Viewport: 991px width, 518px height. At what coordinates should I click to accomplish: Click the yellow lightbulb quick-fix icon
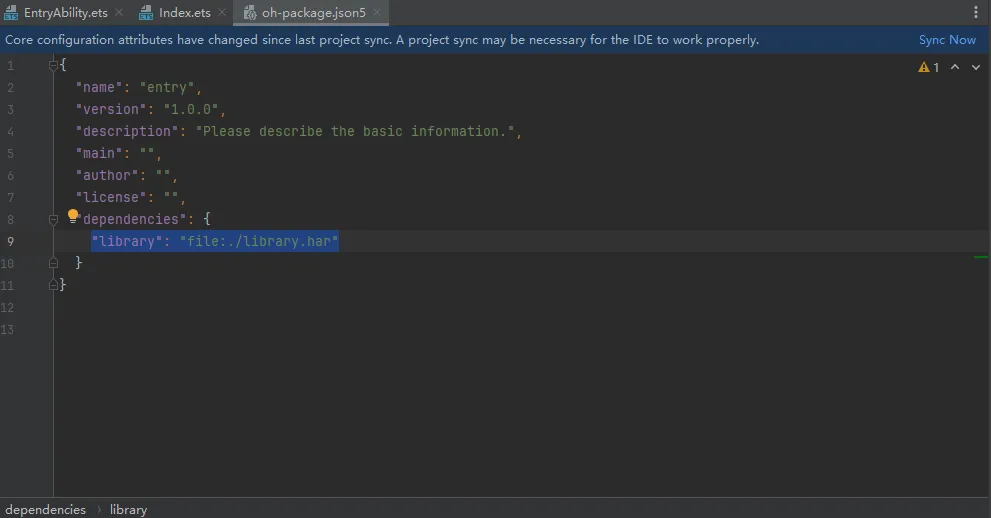pyautogui.click(x=73, y=217)
